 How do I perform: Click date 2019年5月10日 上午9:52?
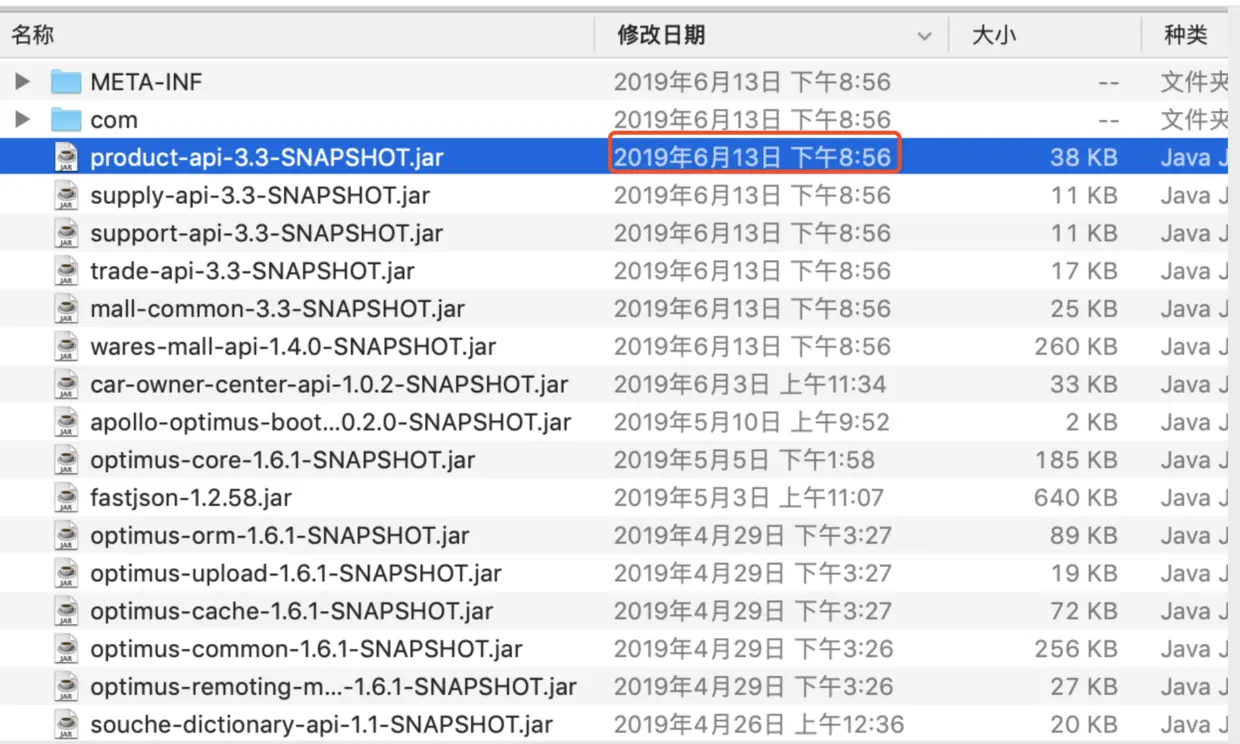(x=751, y=422)
